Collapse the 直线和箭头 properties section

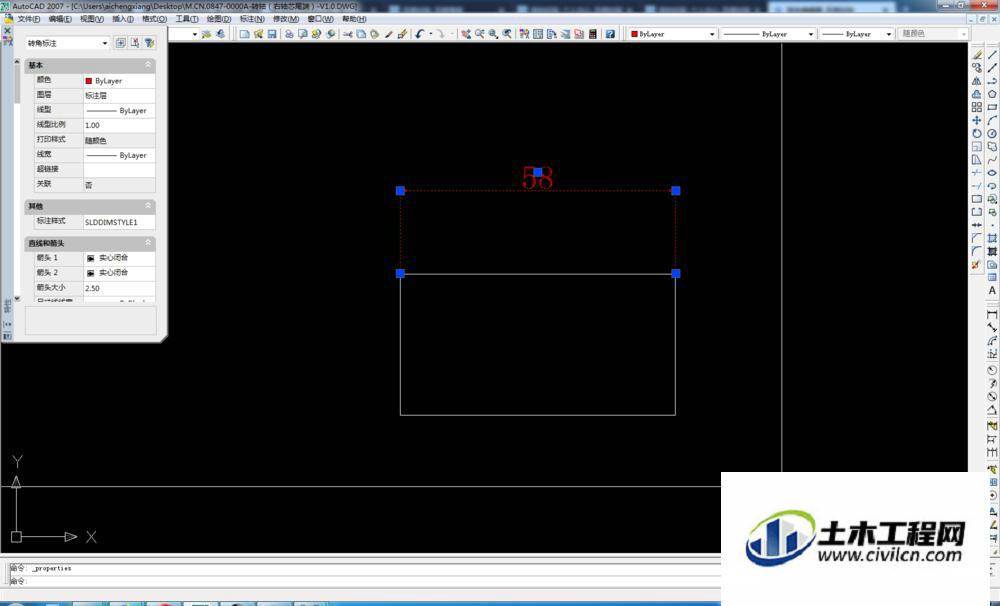point(148,243)
